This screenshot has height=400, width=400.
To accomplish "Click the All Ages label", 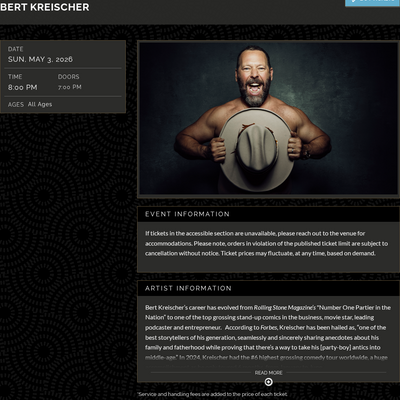I will click(40, 104).
